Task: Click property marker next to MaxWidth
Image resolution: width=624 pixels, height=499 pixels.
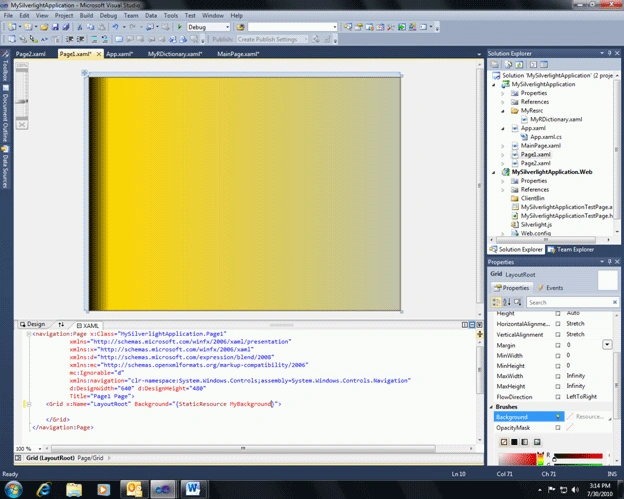Action: pyautogui.click(x=558, y=376)
